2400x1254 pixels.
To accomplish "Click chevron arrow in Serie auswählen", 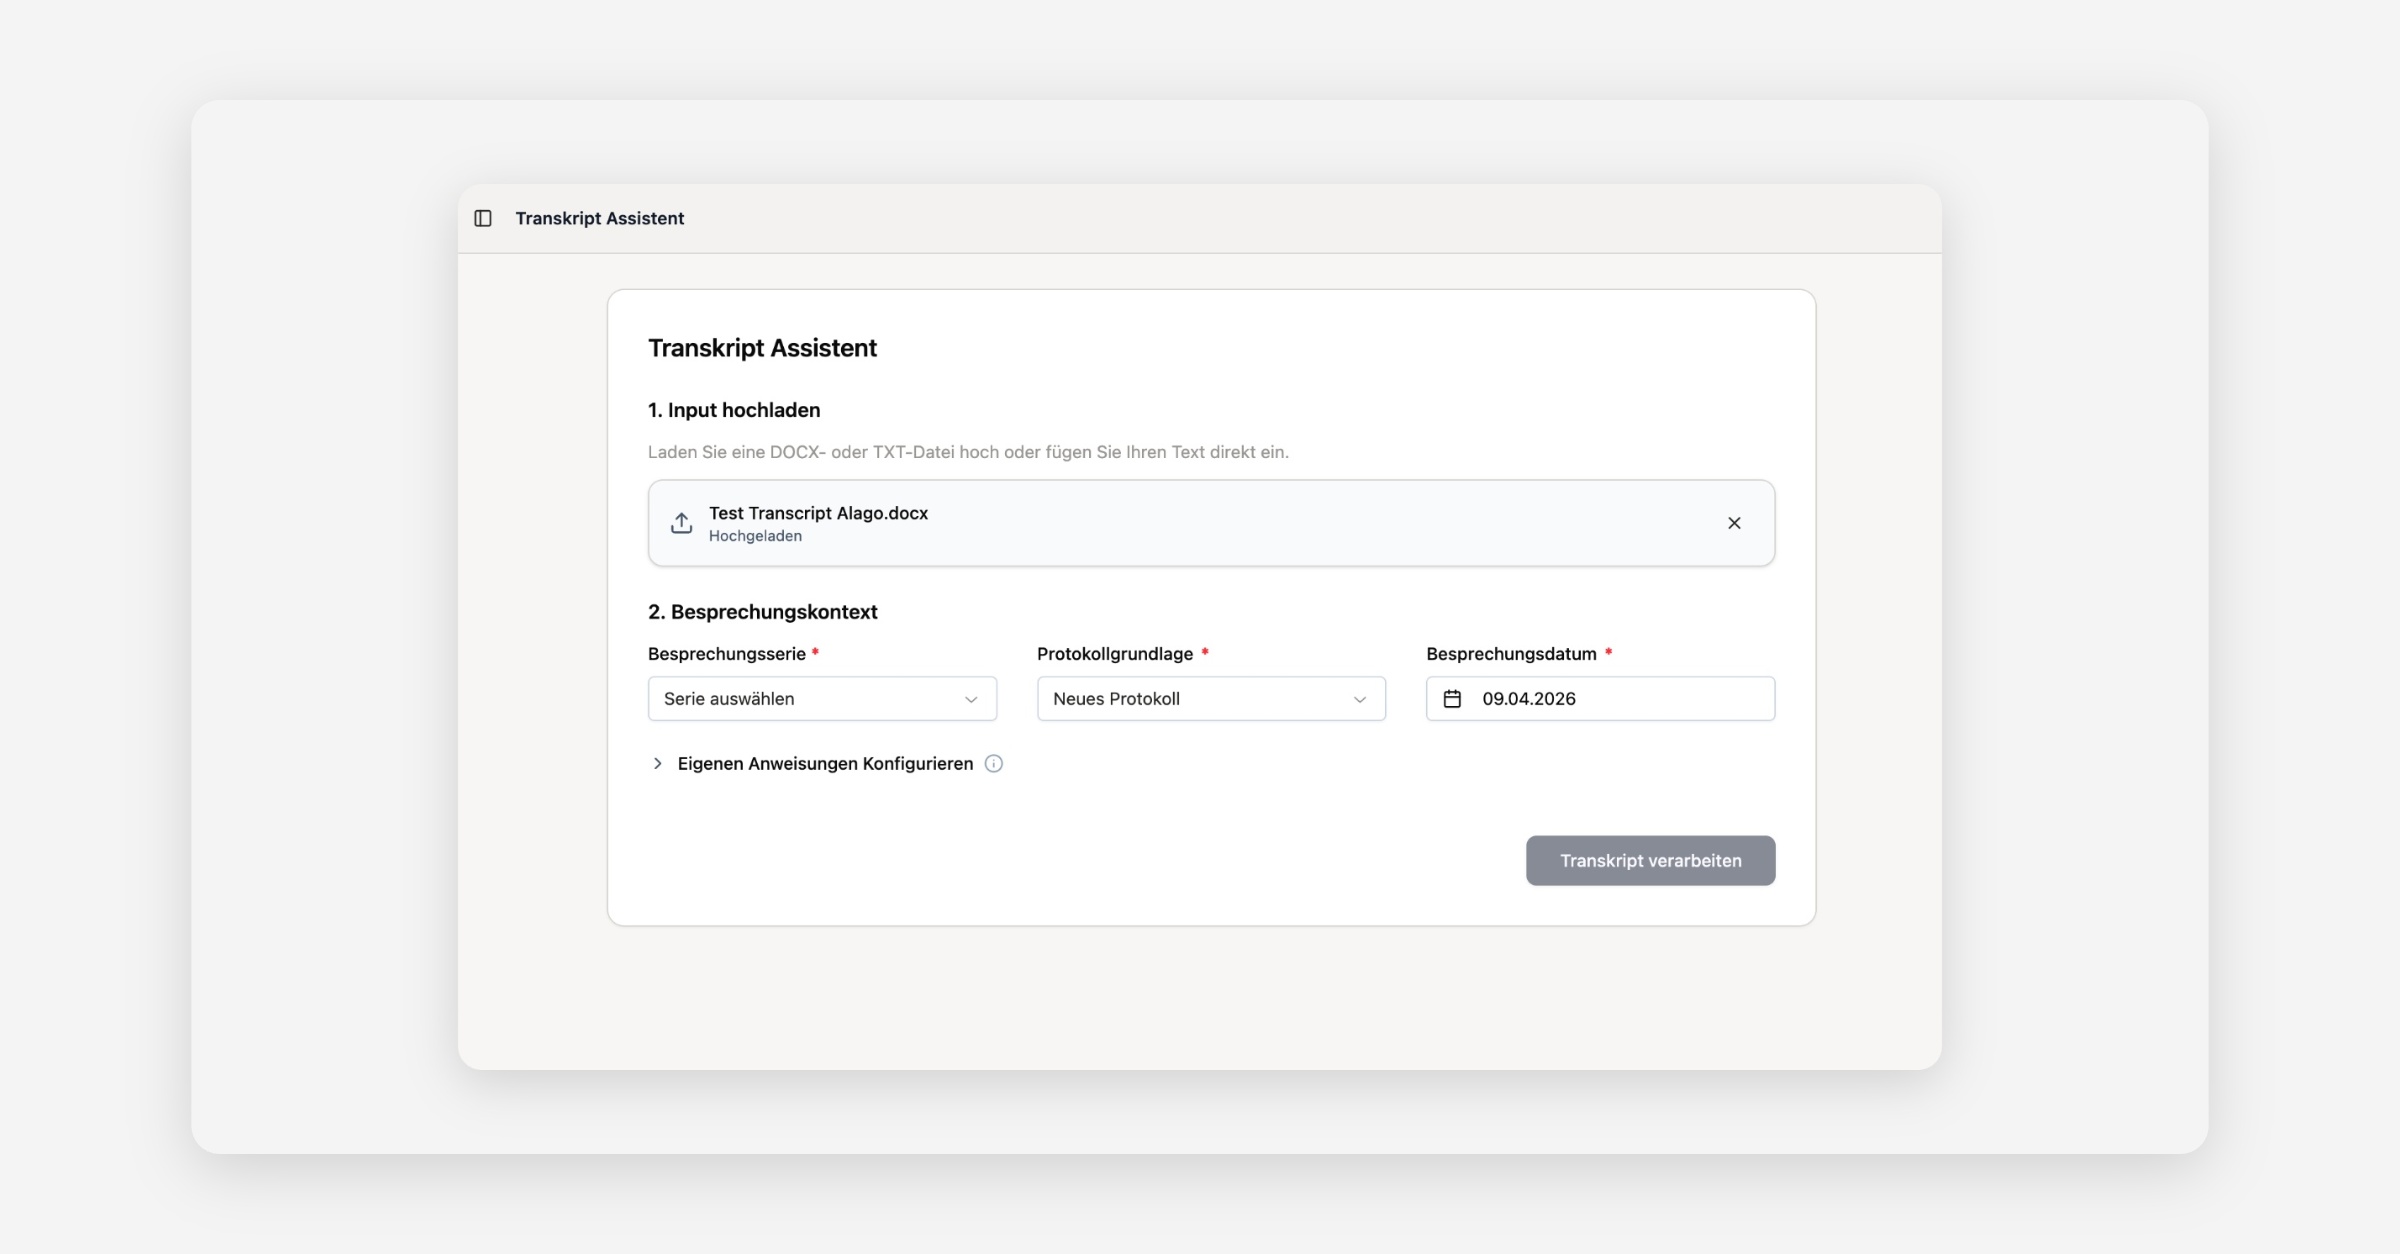I will click(x=970, y=699).
